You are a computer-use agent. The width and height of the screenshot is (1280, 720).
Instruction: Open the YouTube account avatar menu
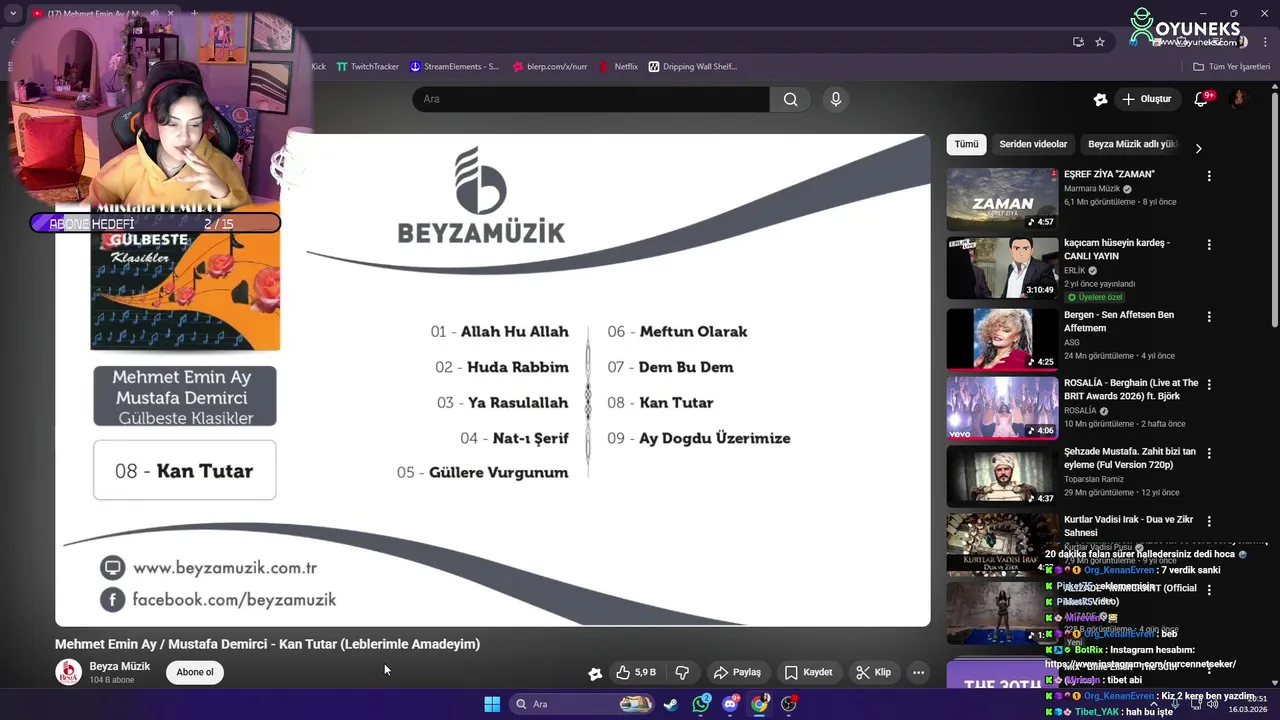(1239, 99)
